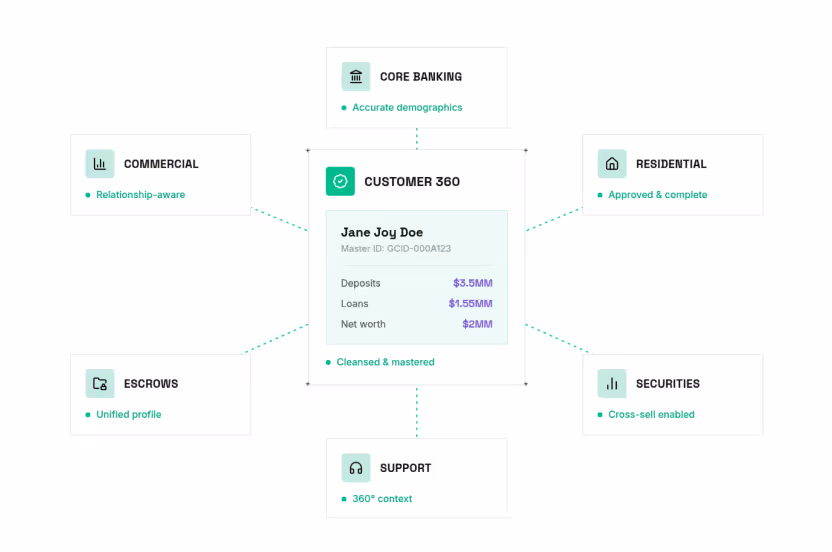Click the 'Accurate demographics' label
This screenshot has height=552, width=832.
pos(407,108)
